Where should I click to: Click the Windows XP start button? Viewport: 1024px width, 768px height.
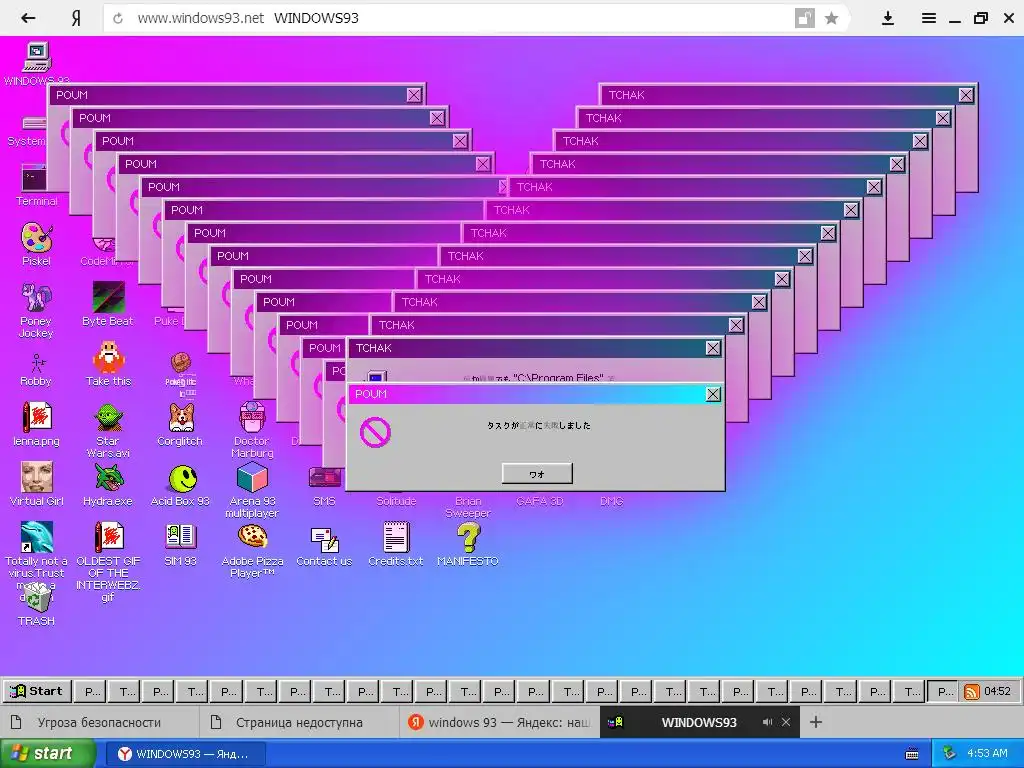48,754
